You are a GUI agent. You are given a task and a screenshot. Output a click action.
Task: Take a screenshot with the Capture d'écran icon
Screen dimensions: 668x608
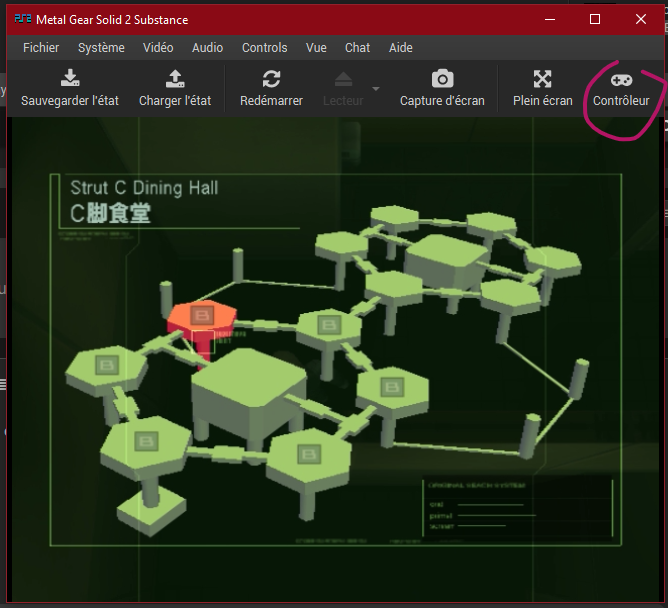[442, 79]
